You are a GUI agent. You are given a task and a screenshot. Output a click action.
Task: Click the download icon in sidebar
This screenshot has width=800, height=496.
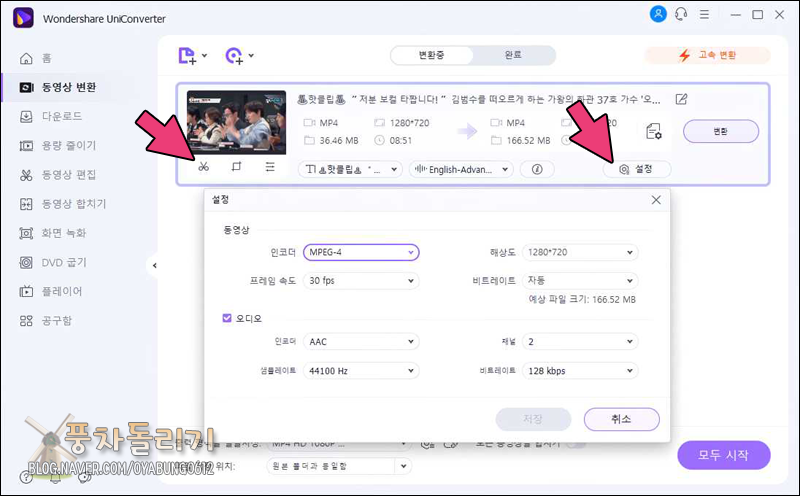click(26, 117)
